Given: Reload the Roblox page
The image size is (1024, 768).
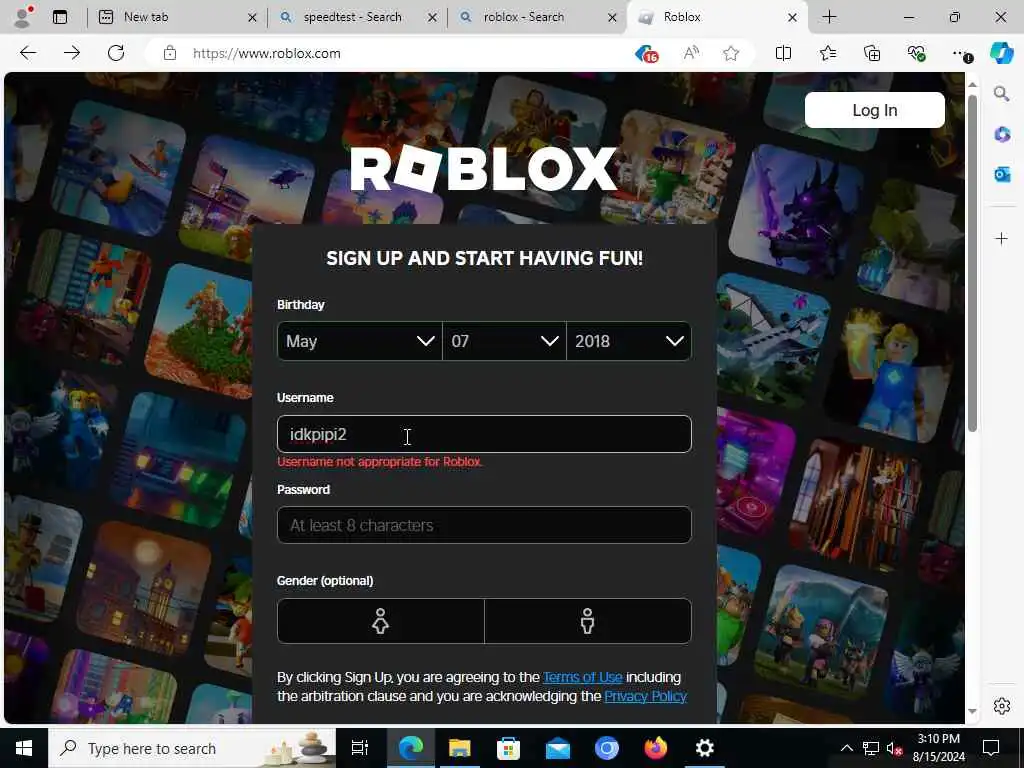Looking at the screenshot, I should (x=116, y=53).
